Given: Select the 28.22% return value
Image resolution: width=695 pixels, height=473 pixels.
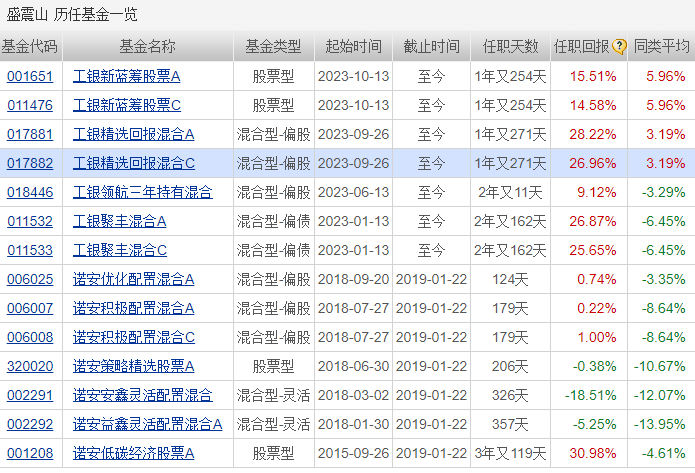Looking at the screenshot, I should tap(593, 134).
